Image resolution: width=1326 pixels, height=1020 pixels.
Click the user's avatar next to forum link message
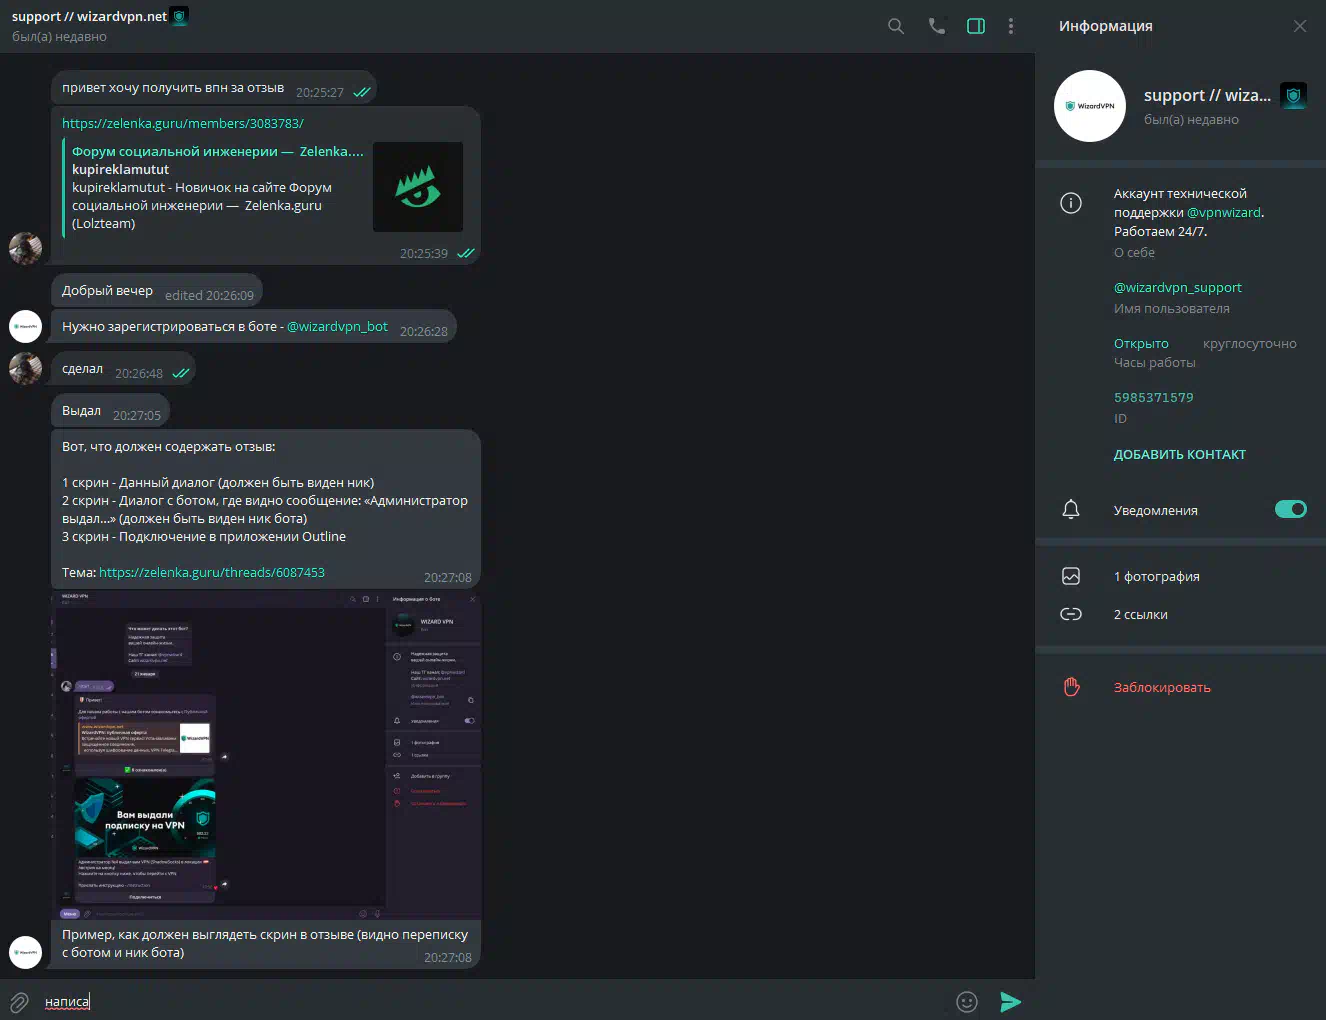(x=25, y=248)
